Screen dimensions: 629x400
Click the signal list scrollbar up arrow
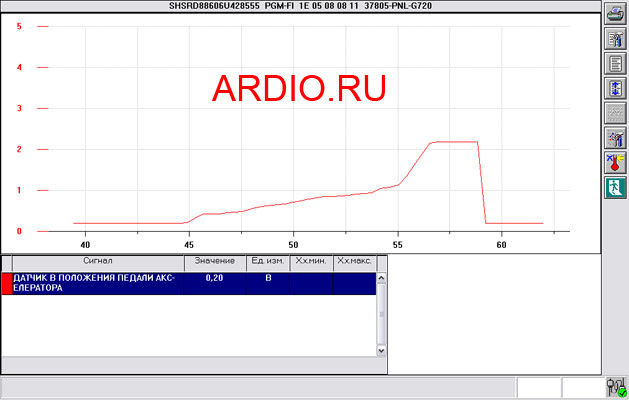tap(381, 278)
